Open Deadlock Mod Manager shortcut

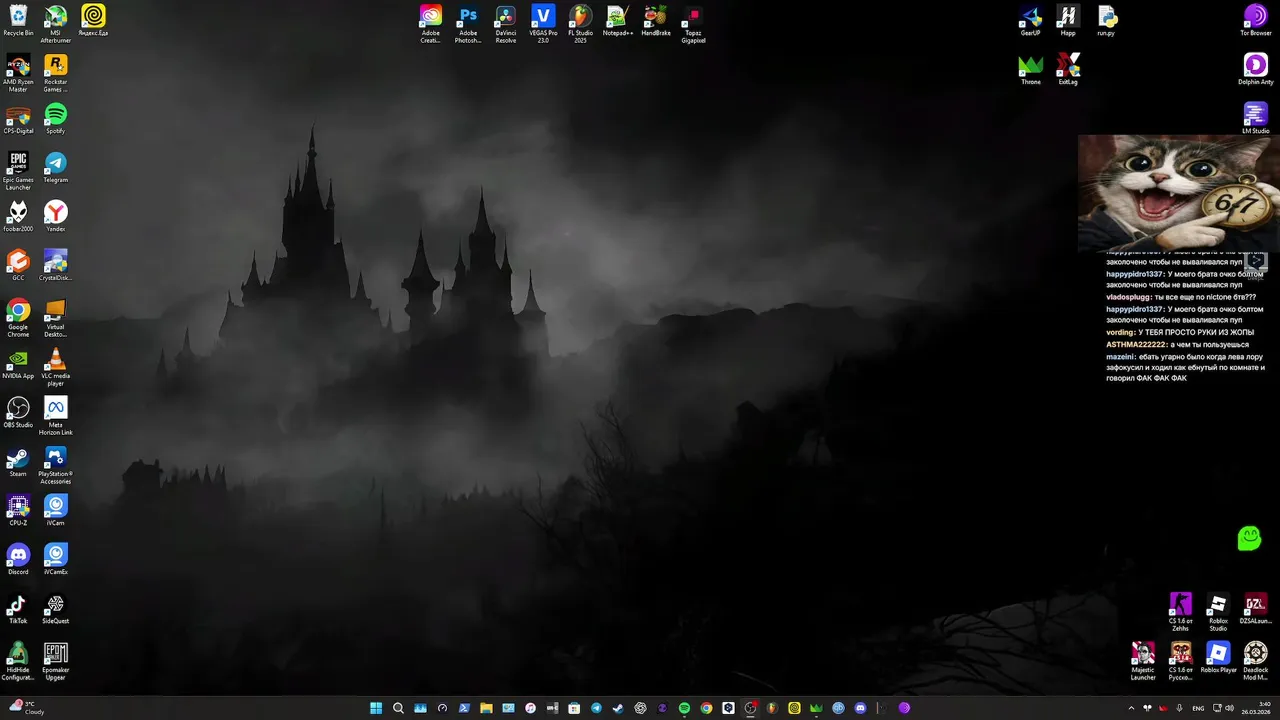[1256, 661]
